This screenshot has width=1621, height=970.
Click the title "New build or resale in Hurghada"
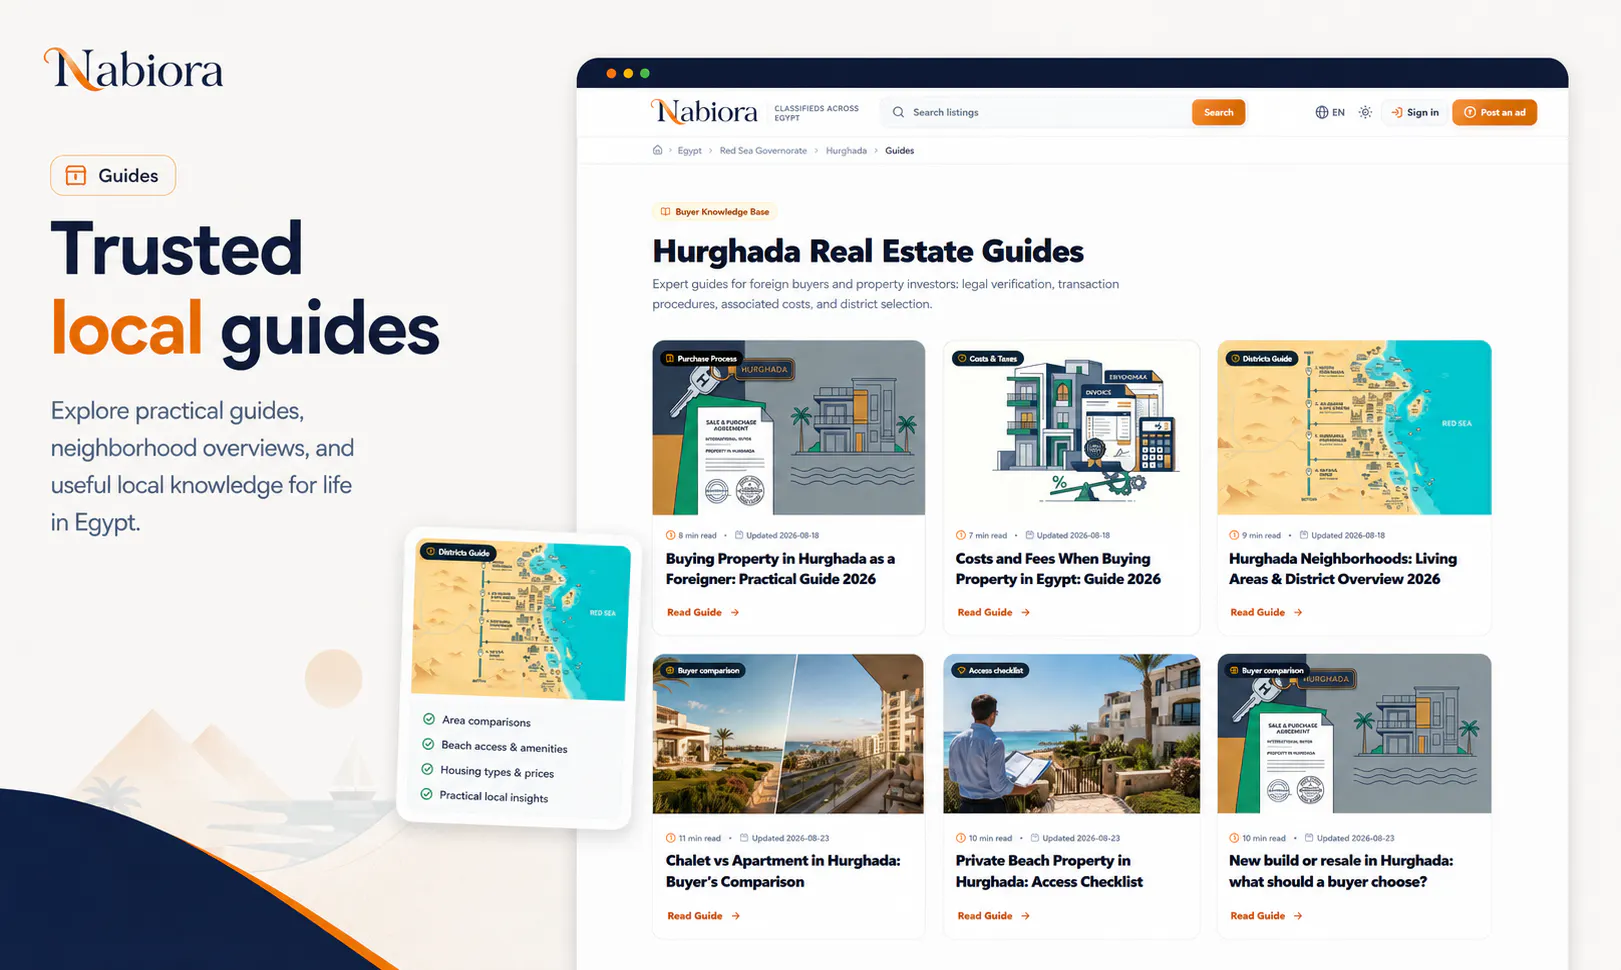pyautogui.click(x=1341, y=871)
